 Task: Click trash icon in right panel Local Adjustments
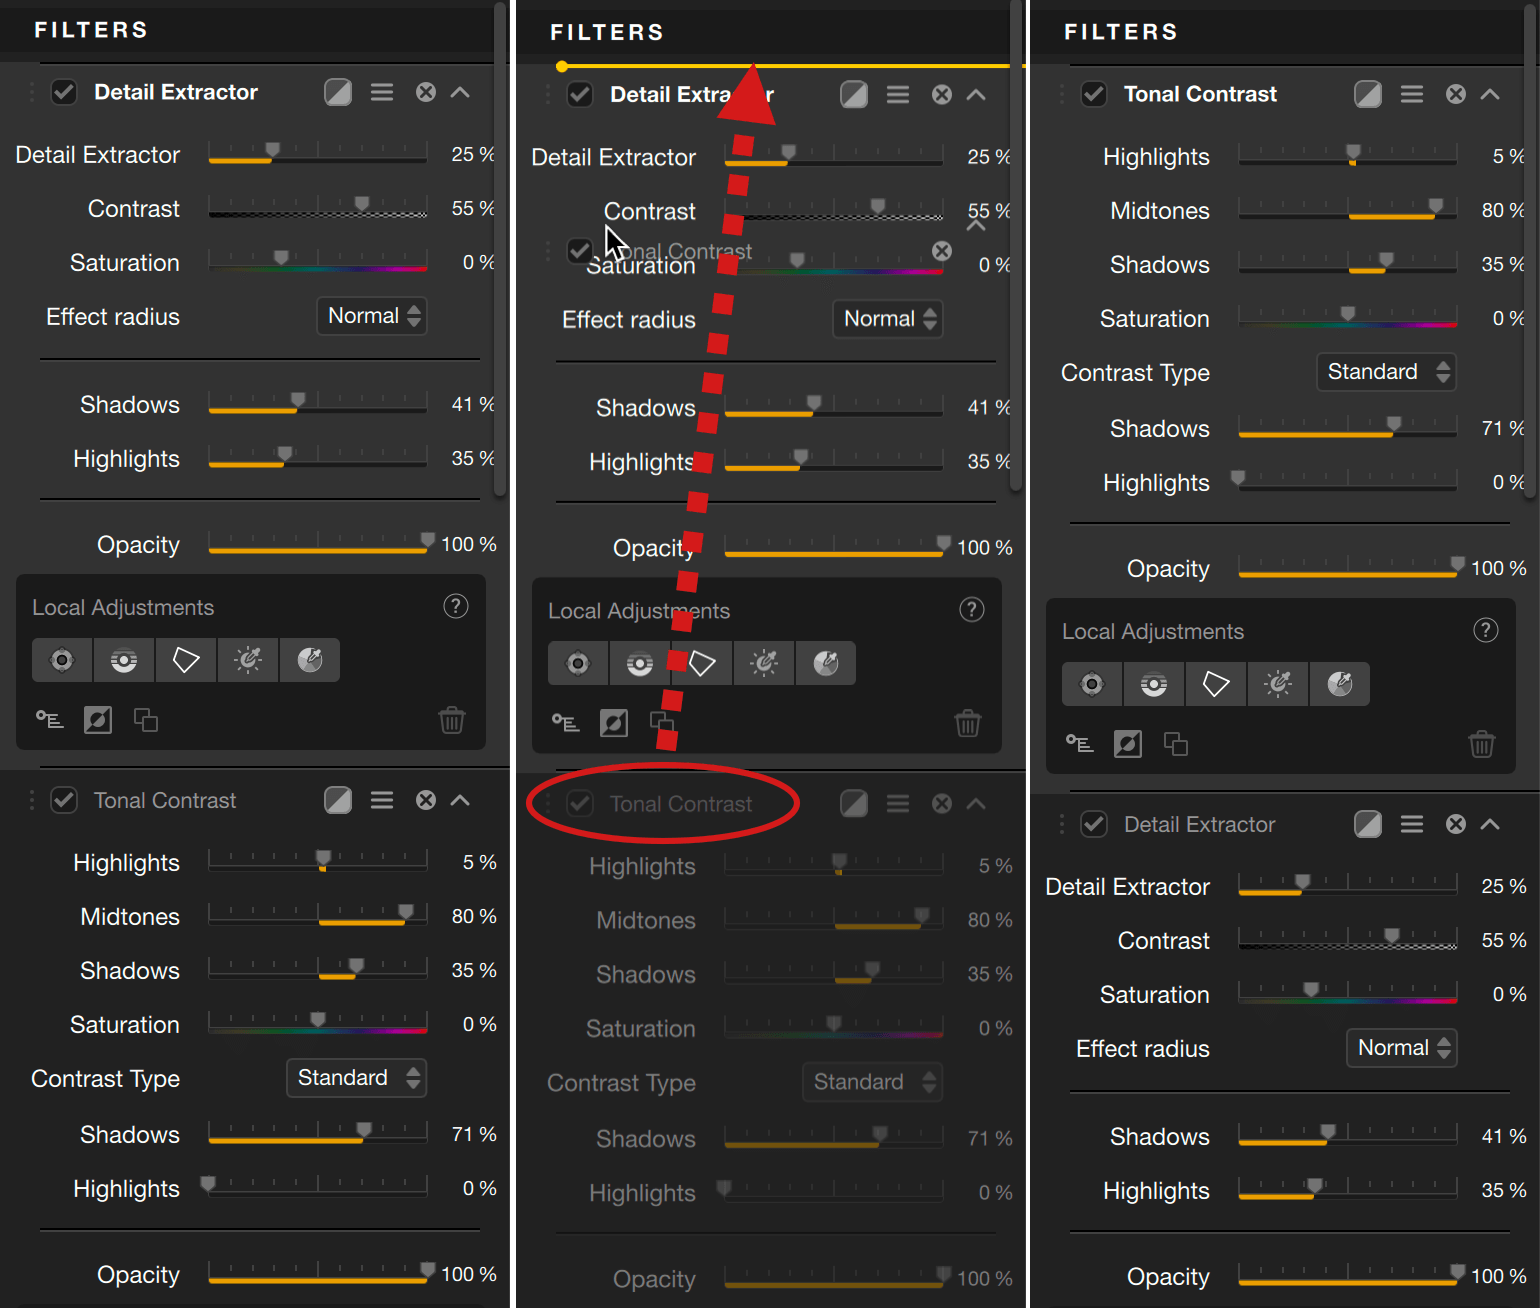coord(1482,744)
